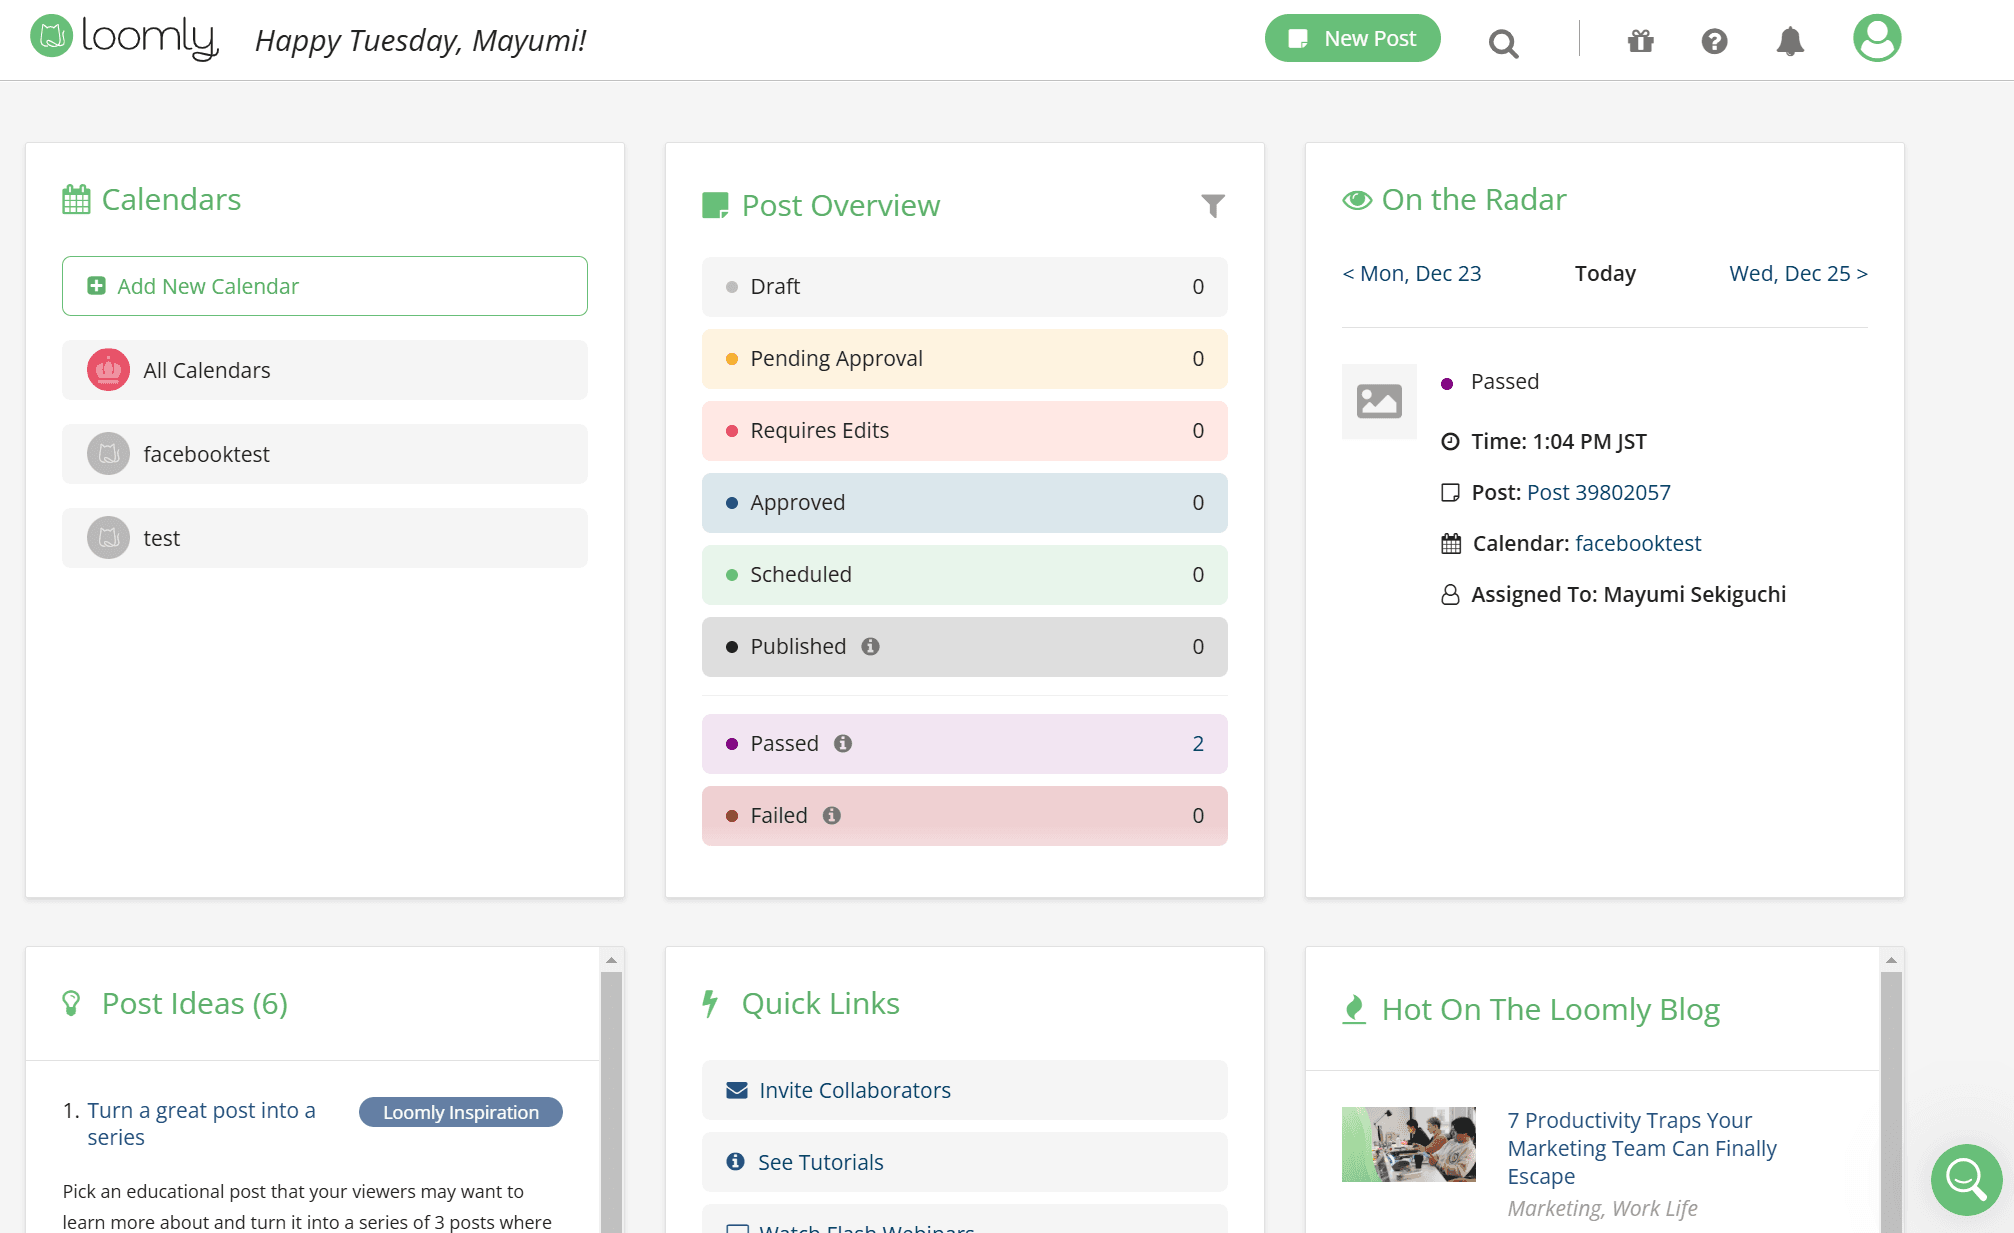Image resolution: width=2014 pixels, height=1233 pixels.
Task: Click the Passed info icon
Action: (843, 743)
